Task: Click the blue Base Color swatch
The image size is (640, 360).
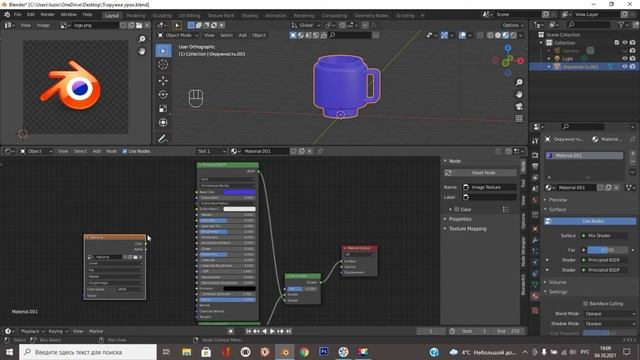Action: [x=240, y=192]
